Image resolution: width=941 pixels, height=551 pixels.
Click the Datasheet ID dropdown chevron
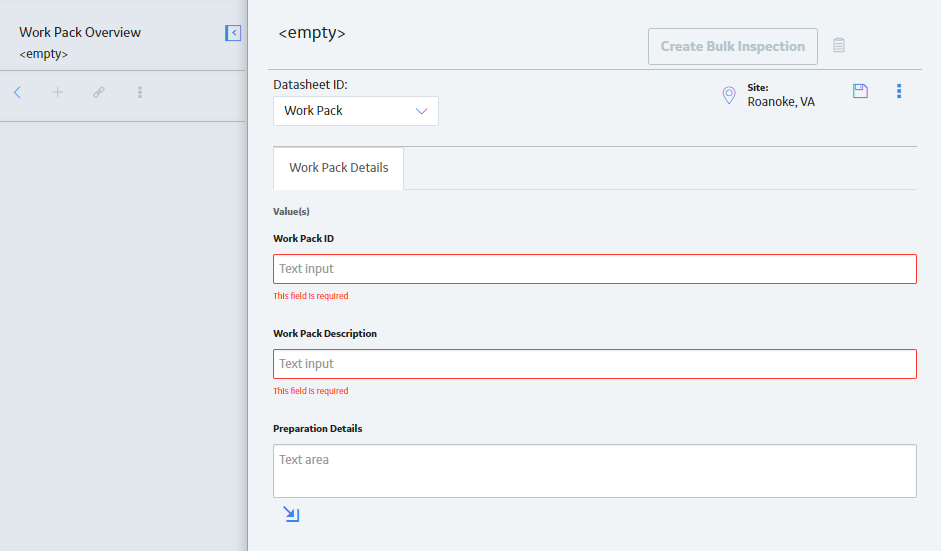pyautogui.click(x=421, y=111)
